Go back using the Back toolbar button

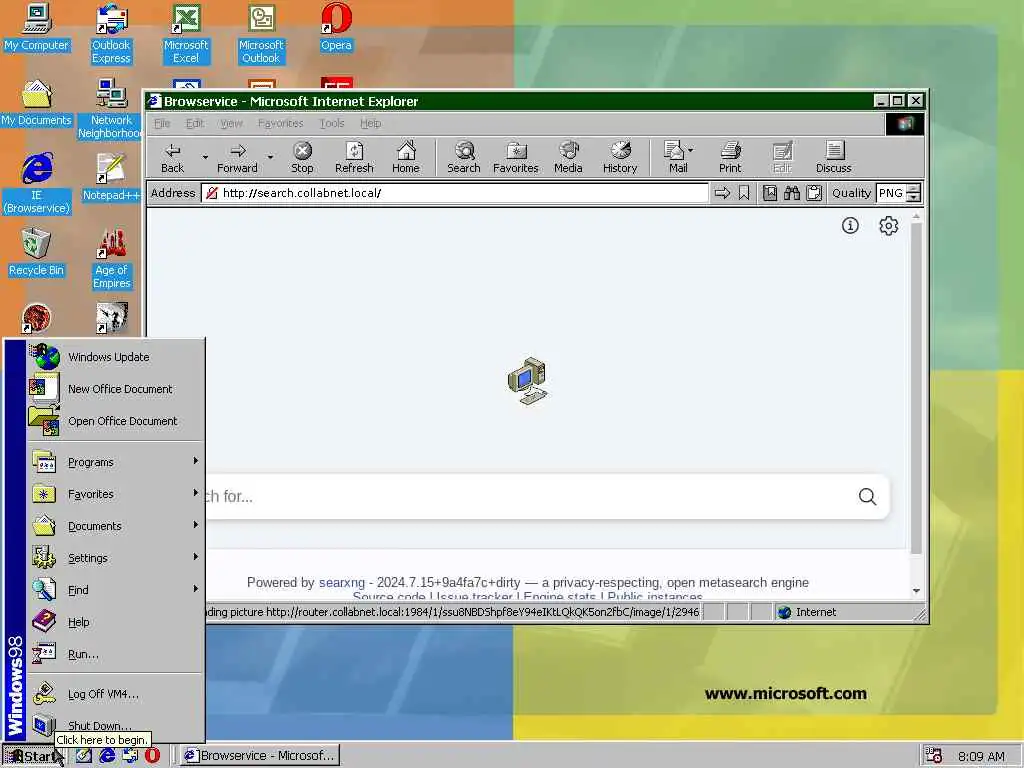[x=172, y=157]
